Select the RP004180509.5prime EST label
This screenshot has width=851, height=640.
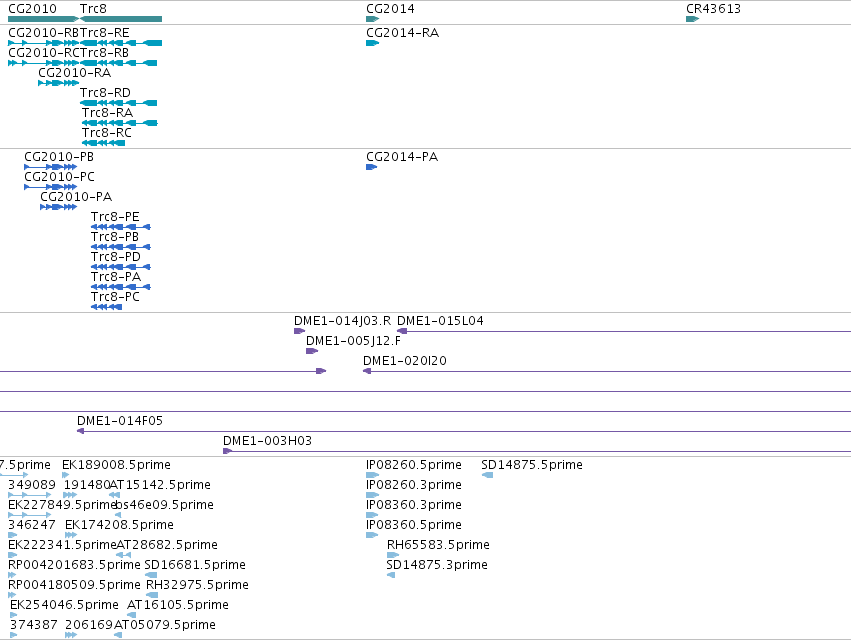point(74,585)
